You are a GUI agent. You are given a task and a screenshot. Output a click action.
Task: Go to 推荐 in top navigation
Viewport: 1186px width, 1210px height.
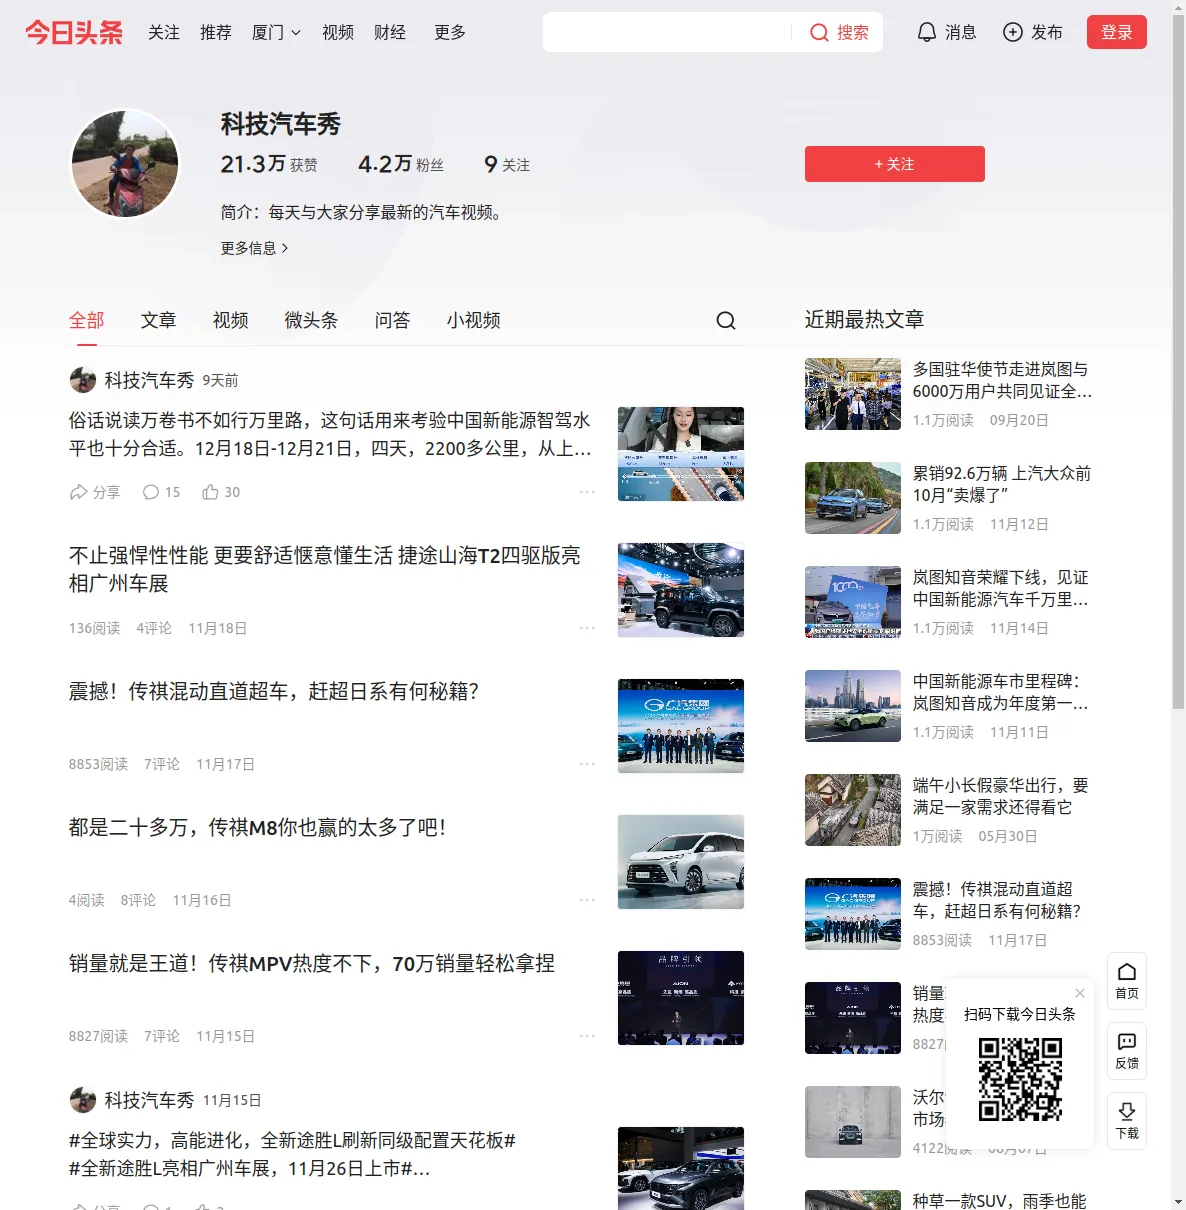click(x=216, y=33)
